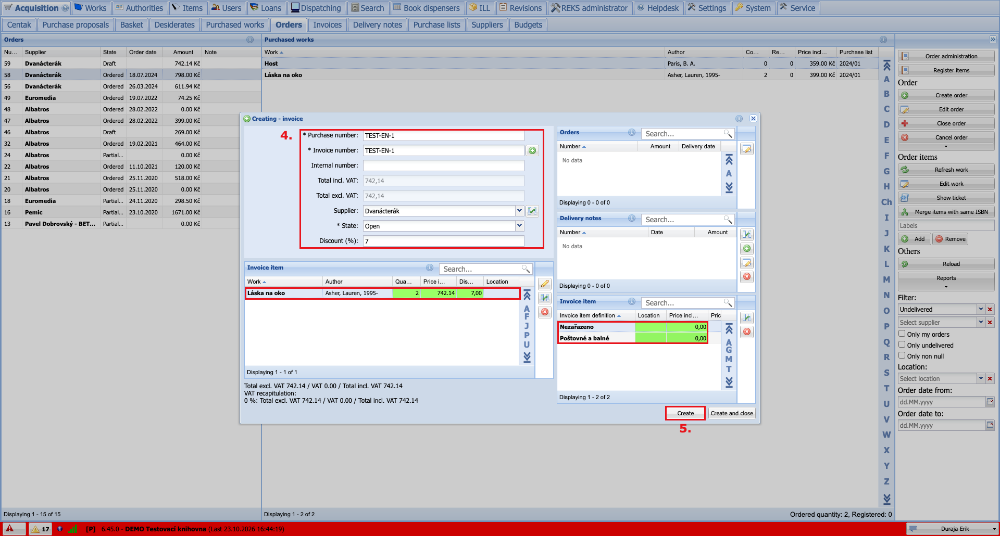
Task: Click red delete icon beside left Invoice item grid
Action: point(544,312)
